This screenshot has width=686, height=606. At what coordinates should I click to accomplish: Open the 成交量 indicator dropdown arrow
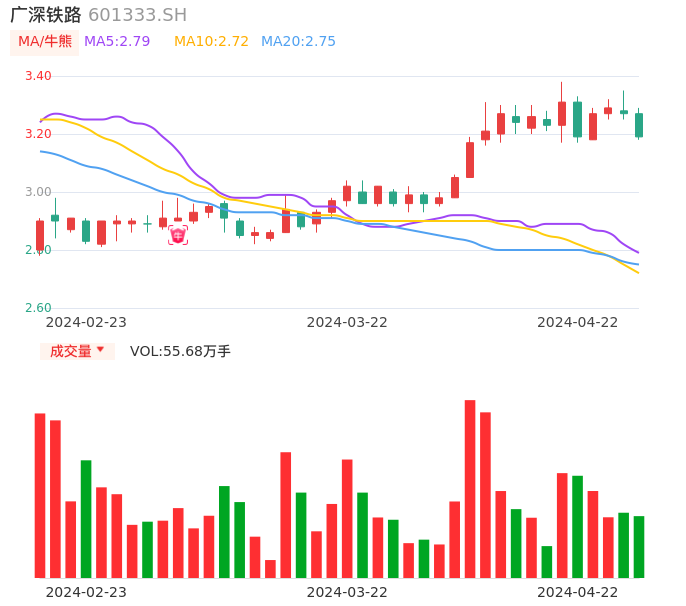tap(100, 350)
